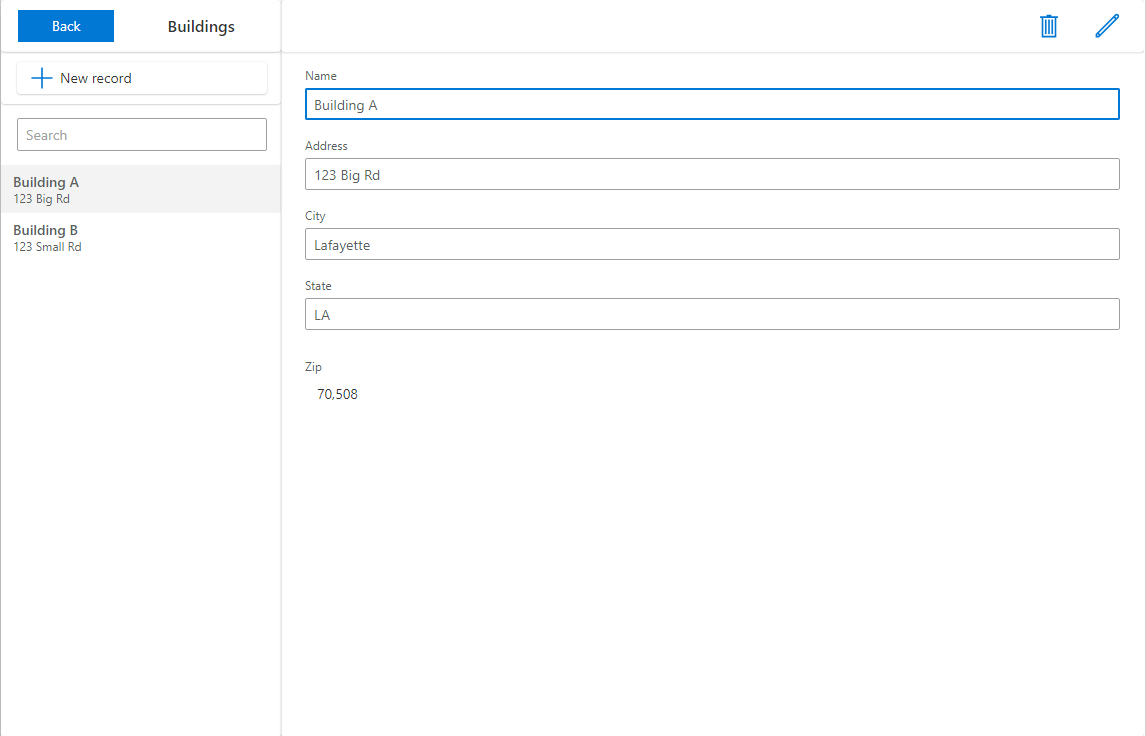
Task: Click the Address field label
Action: coord(326,146)
